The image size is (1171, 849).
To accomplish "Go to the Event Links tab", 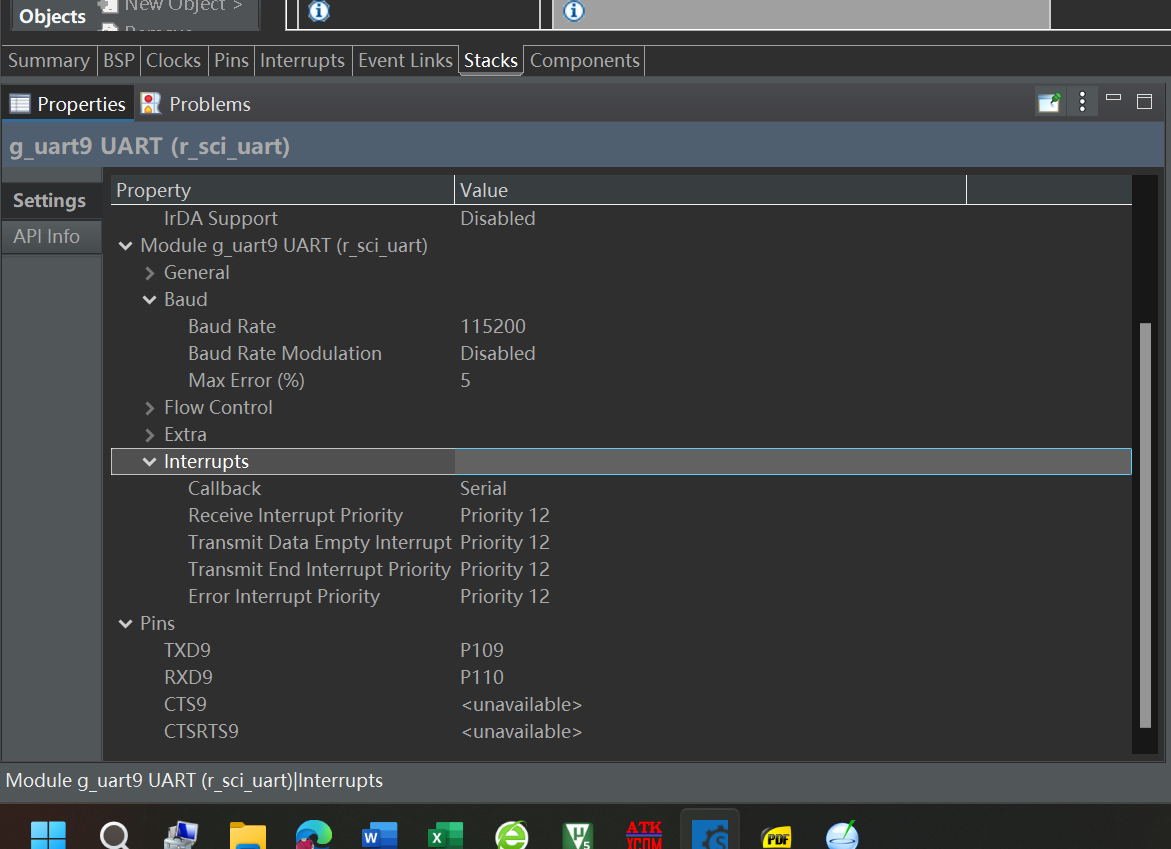I will click(406, 60).
